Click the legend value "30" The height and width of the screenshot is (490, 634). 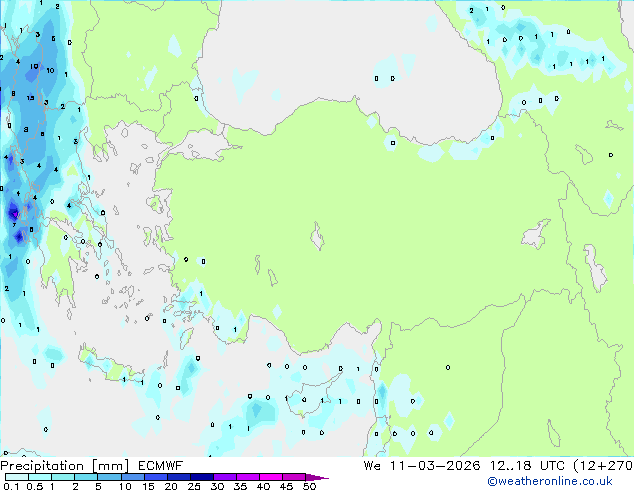[217, 486]
